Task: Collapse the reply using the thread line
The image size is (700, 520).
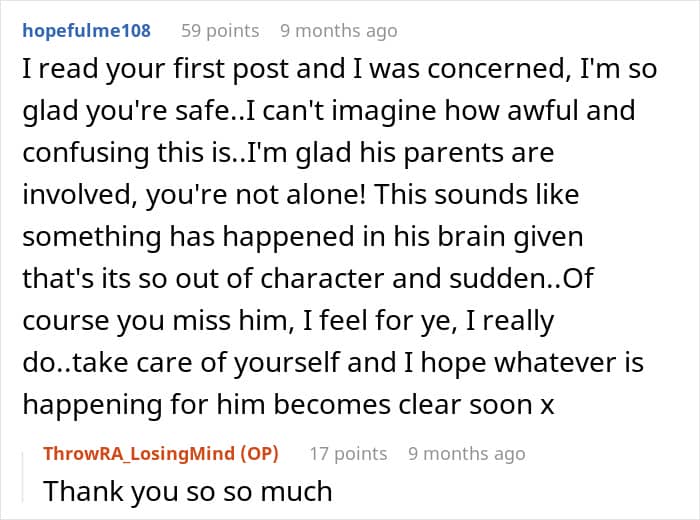Action: click(23, 477)
